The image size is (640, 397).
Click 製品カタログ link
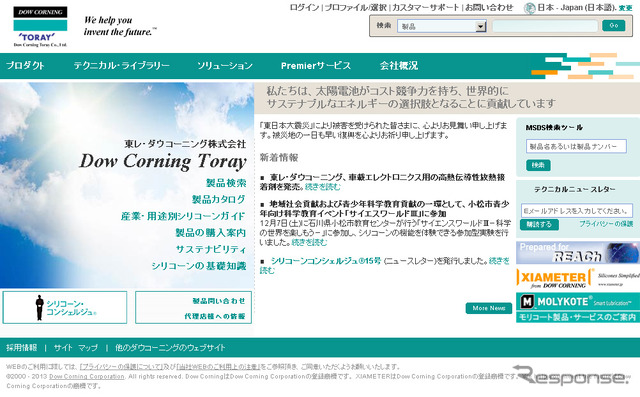click(219, 200)
